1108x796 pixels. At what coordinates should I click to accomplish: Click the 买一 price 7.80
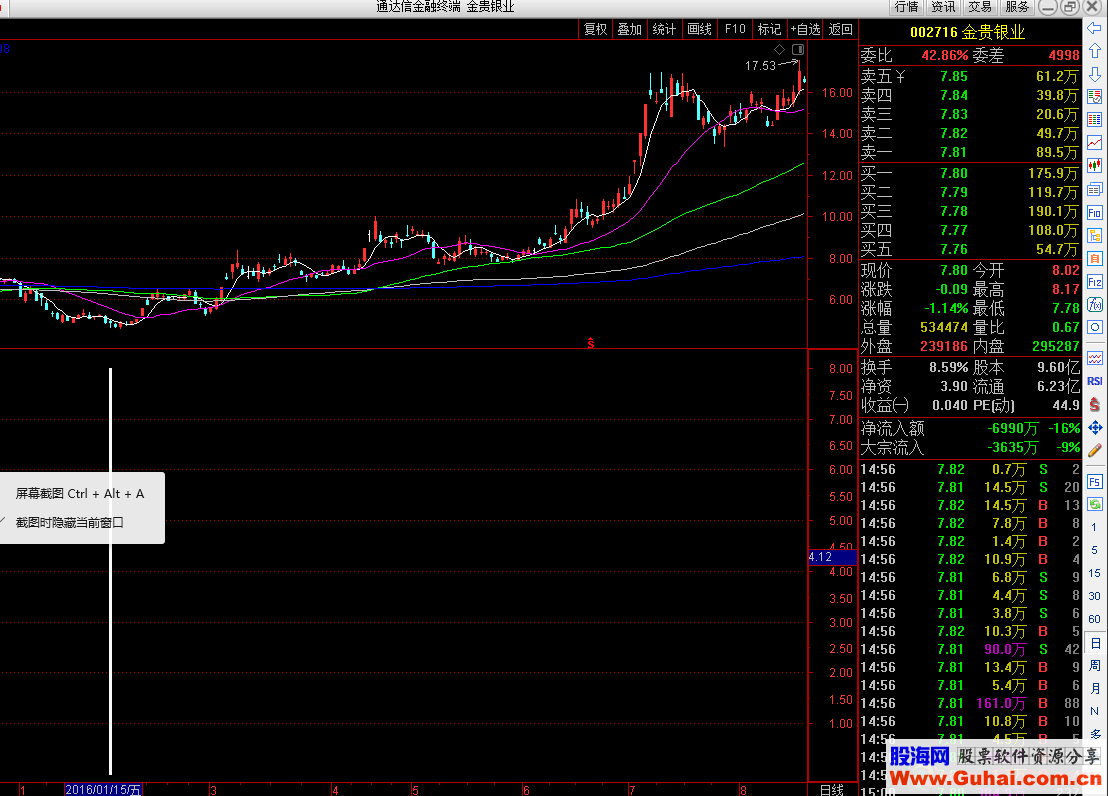coord(954,173)
